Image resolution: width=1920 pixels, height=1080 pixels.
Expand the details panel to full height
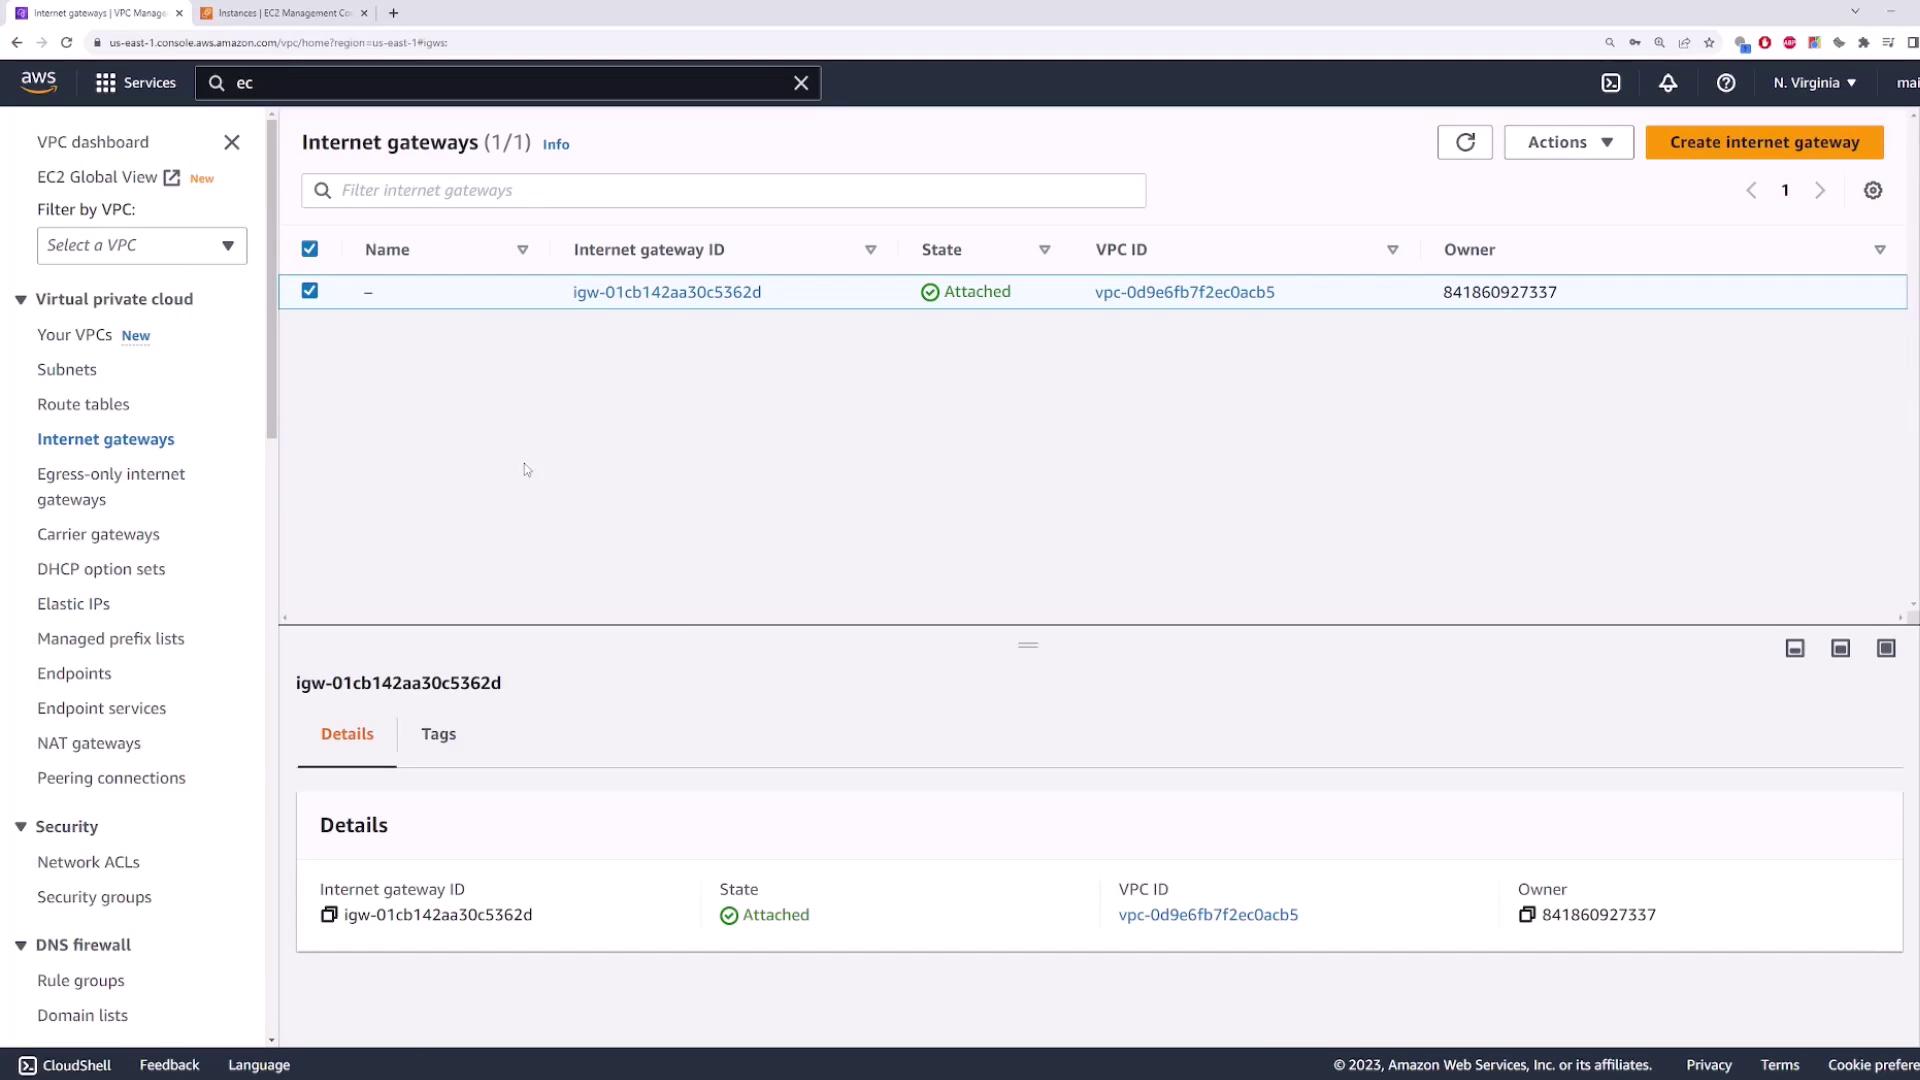(x=1886, y=649)
